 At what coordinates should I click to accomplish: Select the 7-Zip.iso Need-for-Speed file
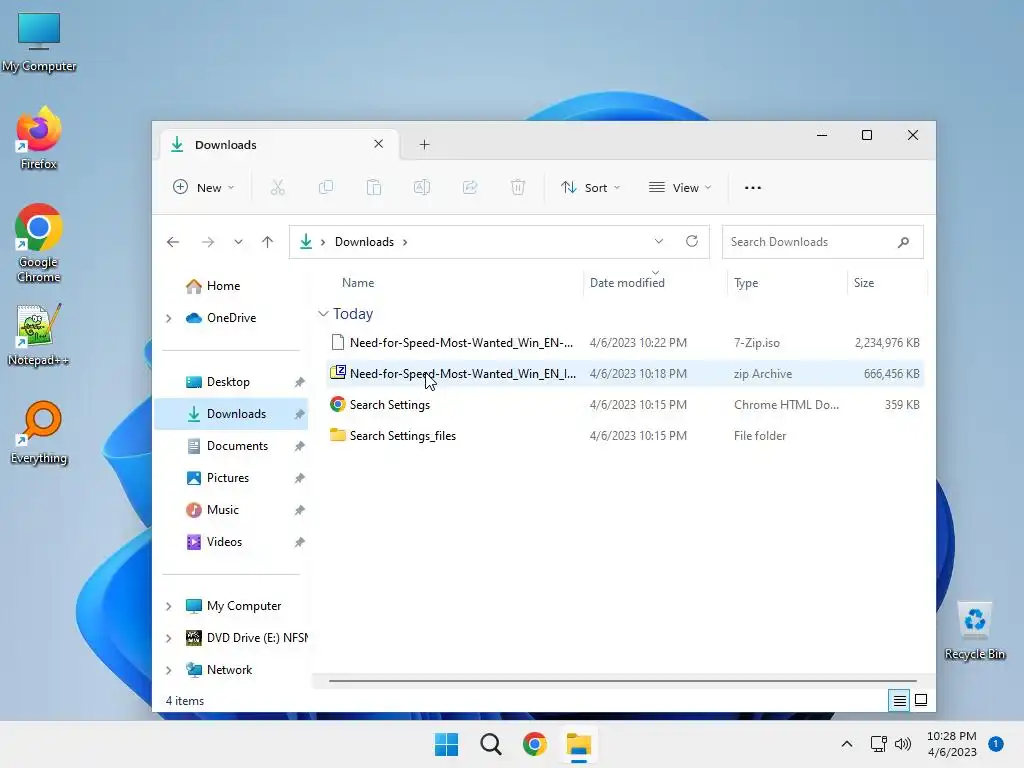click(625, 343)
